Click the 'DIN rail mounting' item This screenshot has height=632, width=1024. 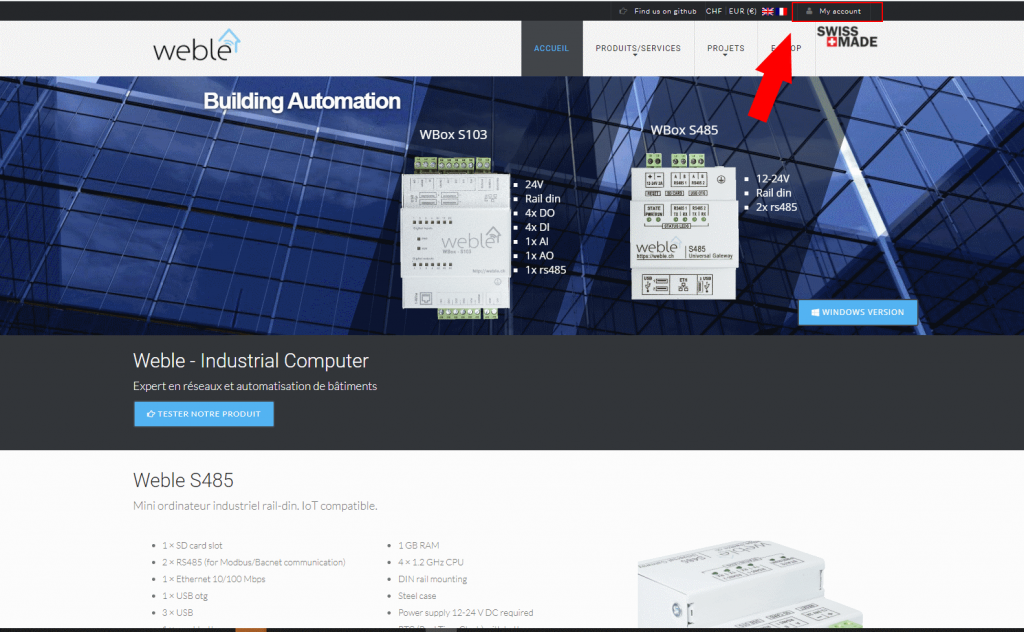432,579
